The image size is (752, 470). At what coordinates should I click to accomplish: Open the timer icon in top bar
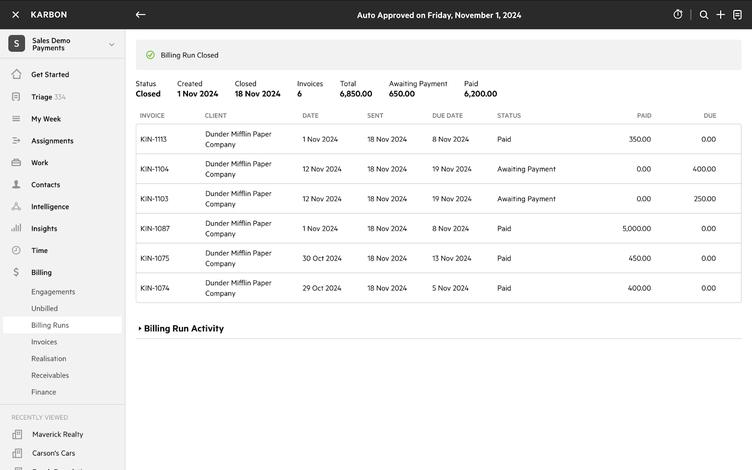pos(678,15)
